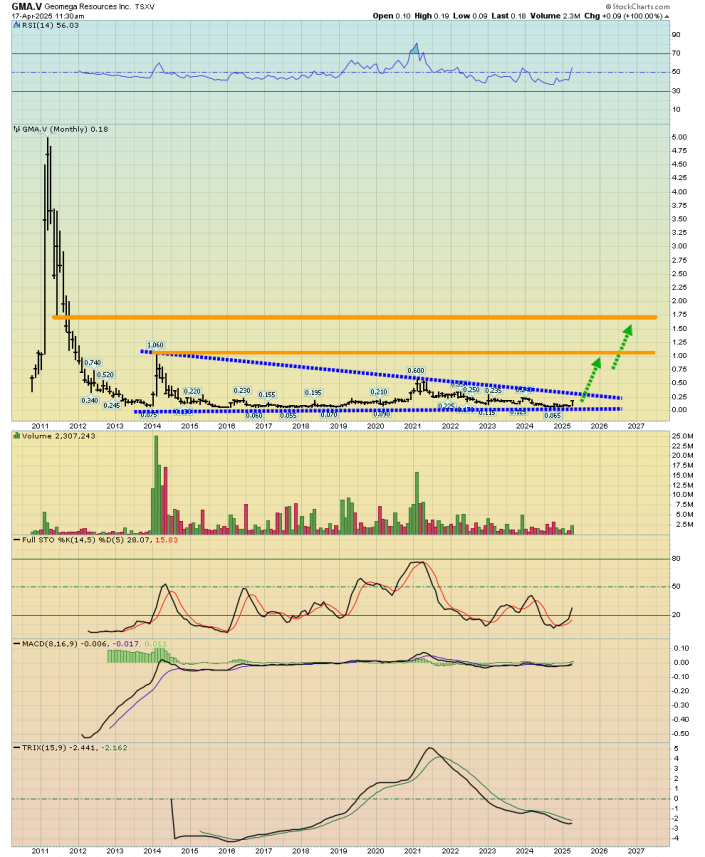Click the 1.75 price axis label
The image size is (705, 857).
click(x=679, y=315)
